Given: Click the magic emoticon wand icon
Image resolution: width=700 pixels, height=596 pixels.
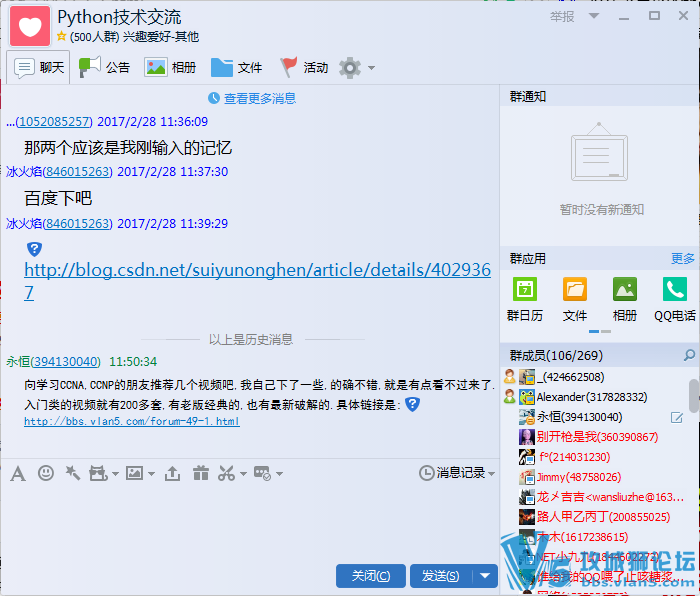Looking at the screenshot, I should coord(73,473).
